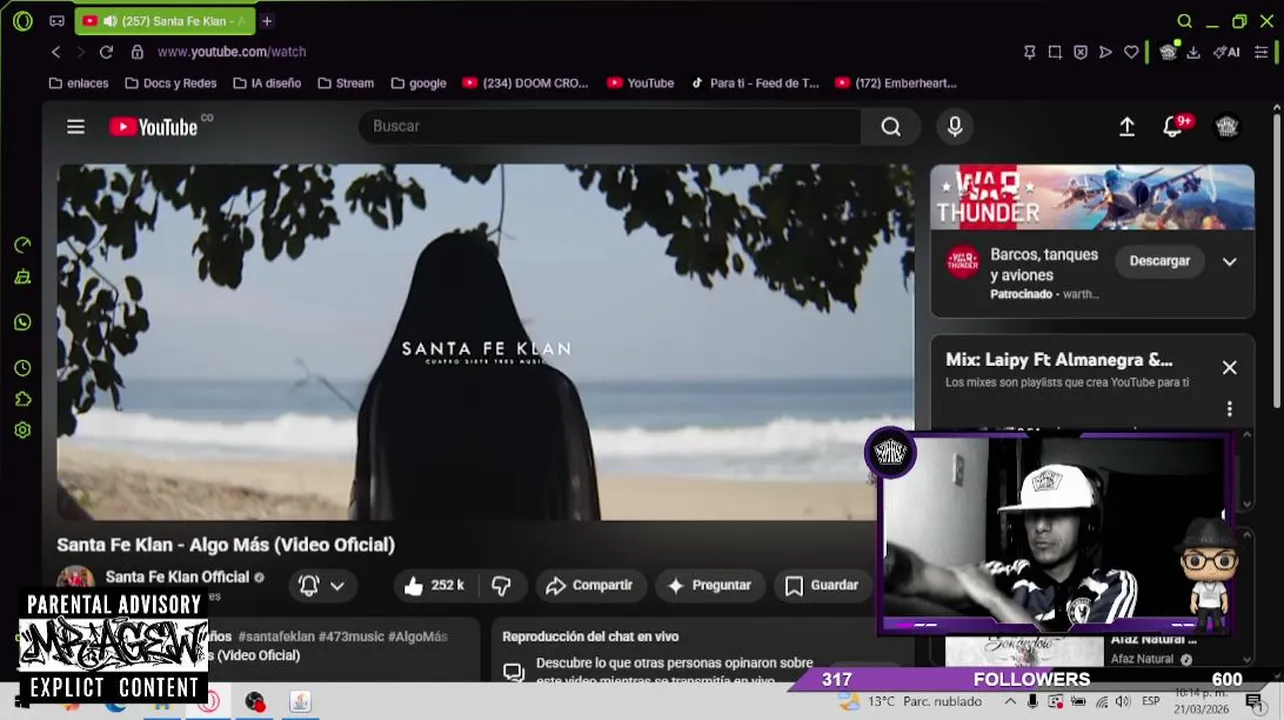
Task: Toggle the ad blocker shield icon
Action: point(1080,52)
